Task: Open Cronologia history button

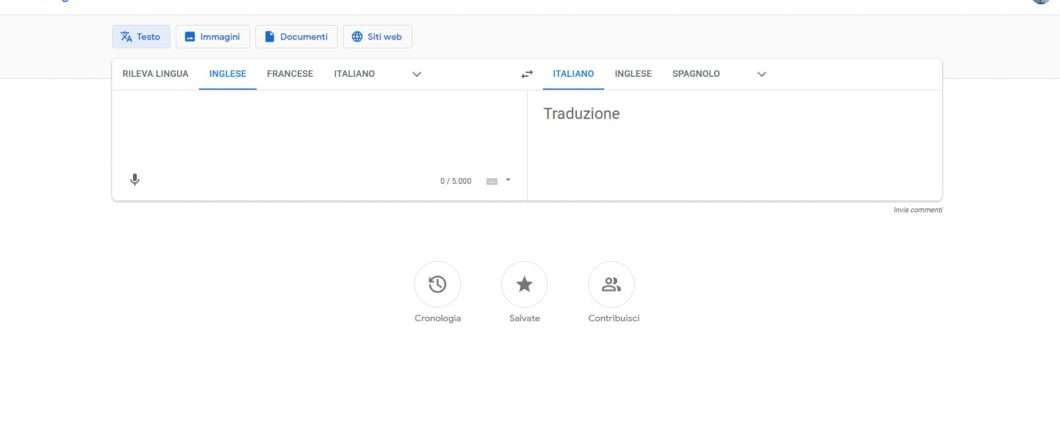Action: click(x=437, y=285)
